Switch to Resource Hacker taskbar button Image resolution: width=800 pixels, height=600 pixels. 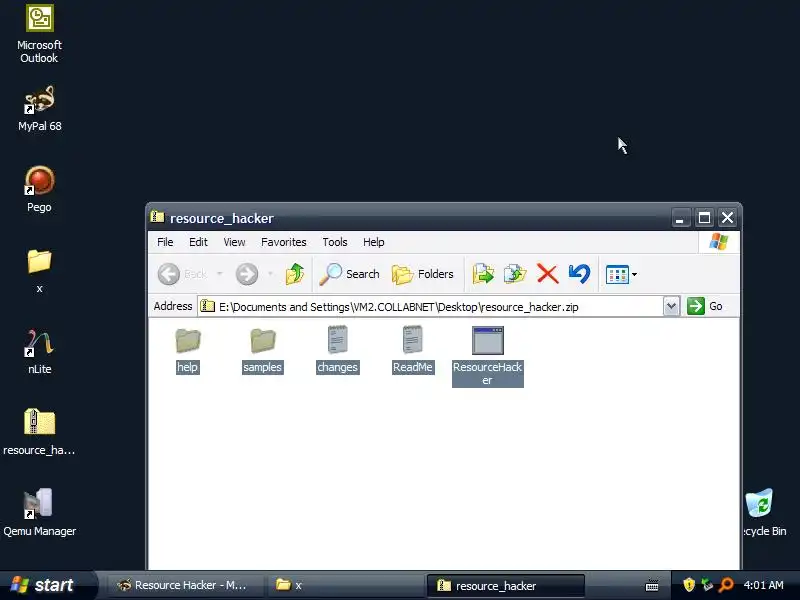(x=183, y=585)
